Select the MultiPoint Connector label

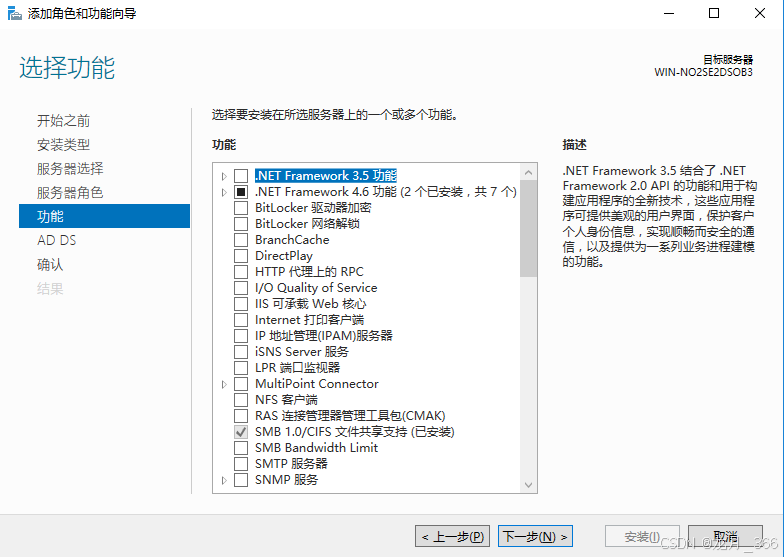(x=316, y=384)
